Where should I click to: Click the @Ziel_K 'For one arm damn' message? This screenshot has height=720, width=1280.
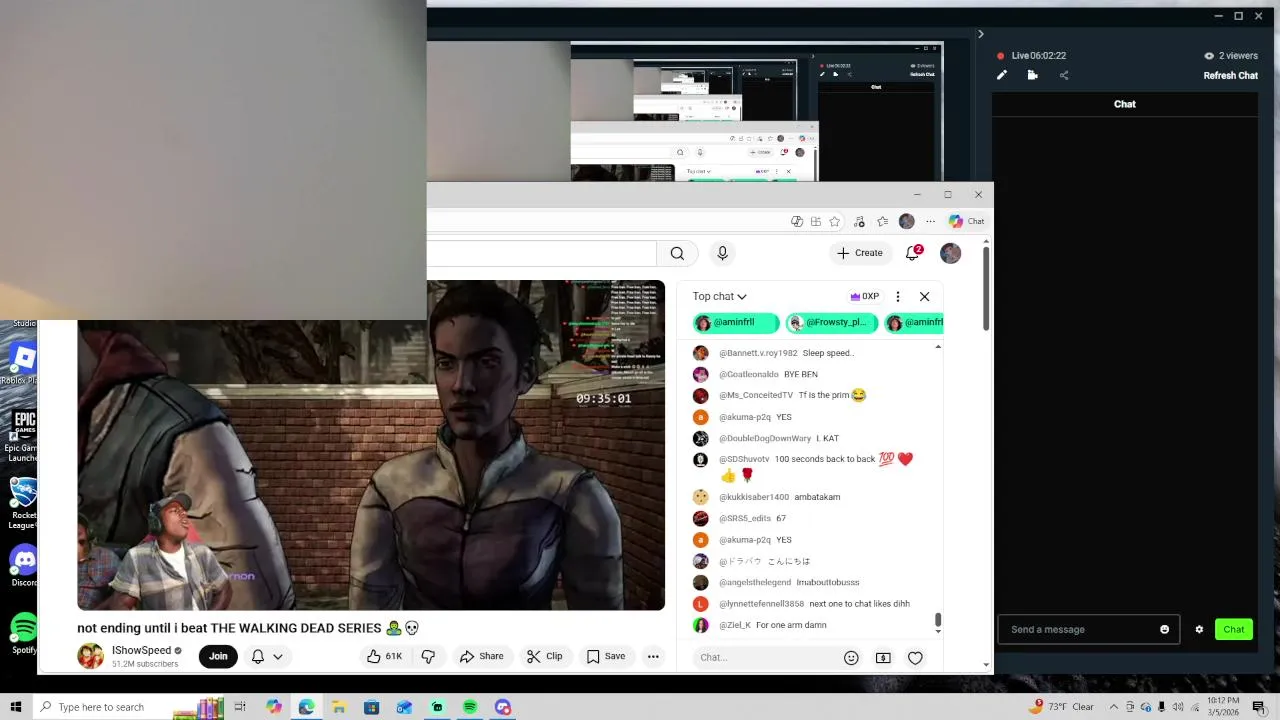[x=810, y=625]
